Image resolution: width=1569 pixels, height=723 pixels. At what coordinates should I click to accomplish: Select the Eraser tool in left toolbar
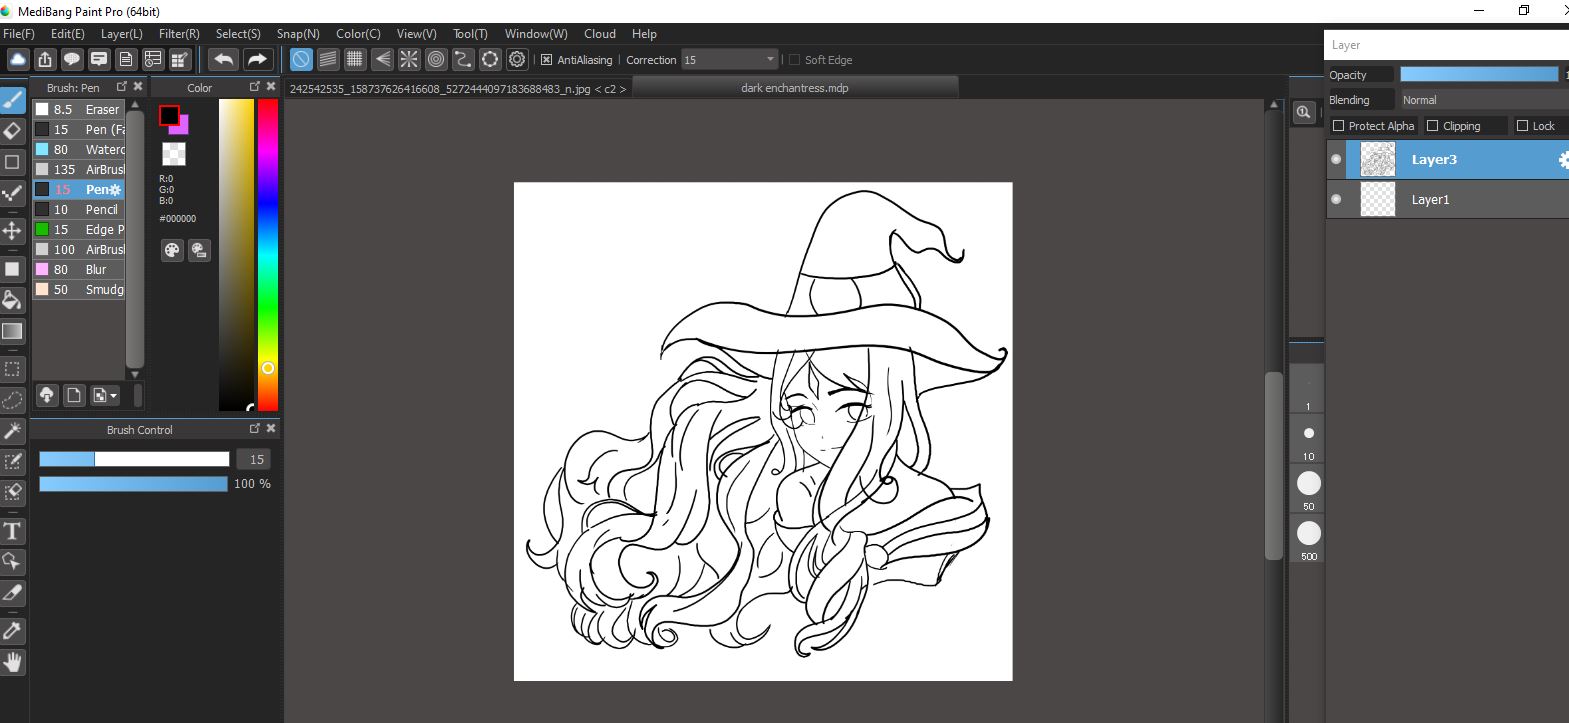click(x=12, y=131)
